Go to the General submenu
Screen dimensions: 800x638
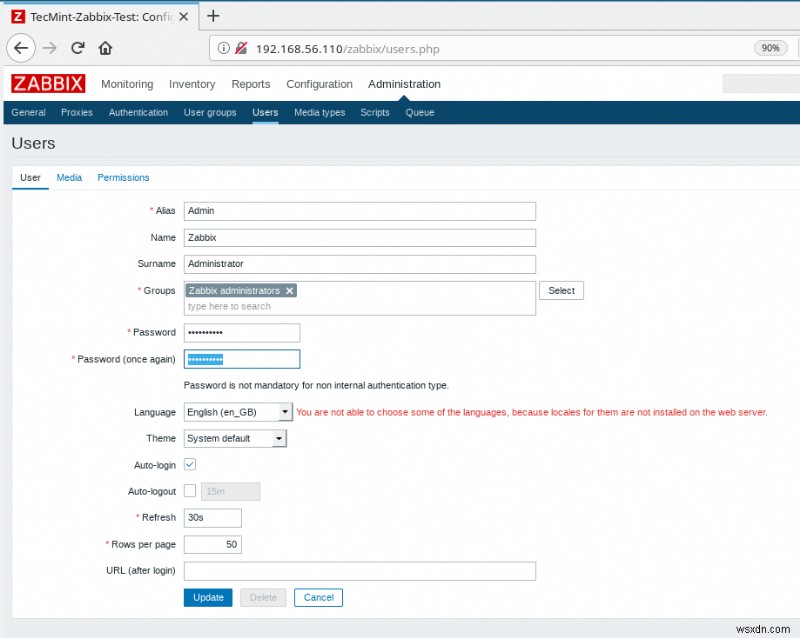29,112
